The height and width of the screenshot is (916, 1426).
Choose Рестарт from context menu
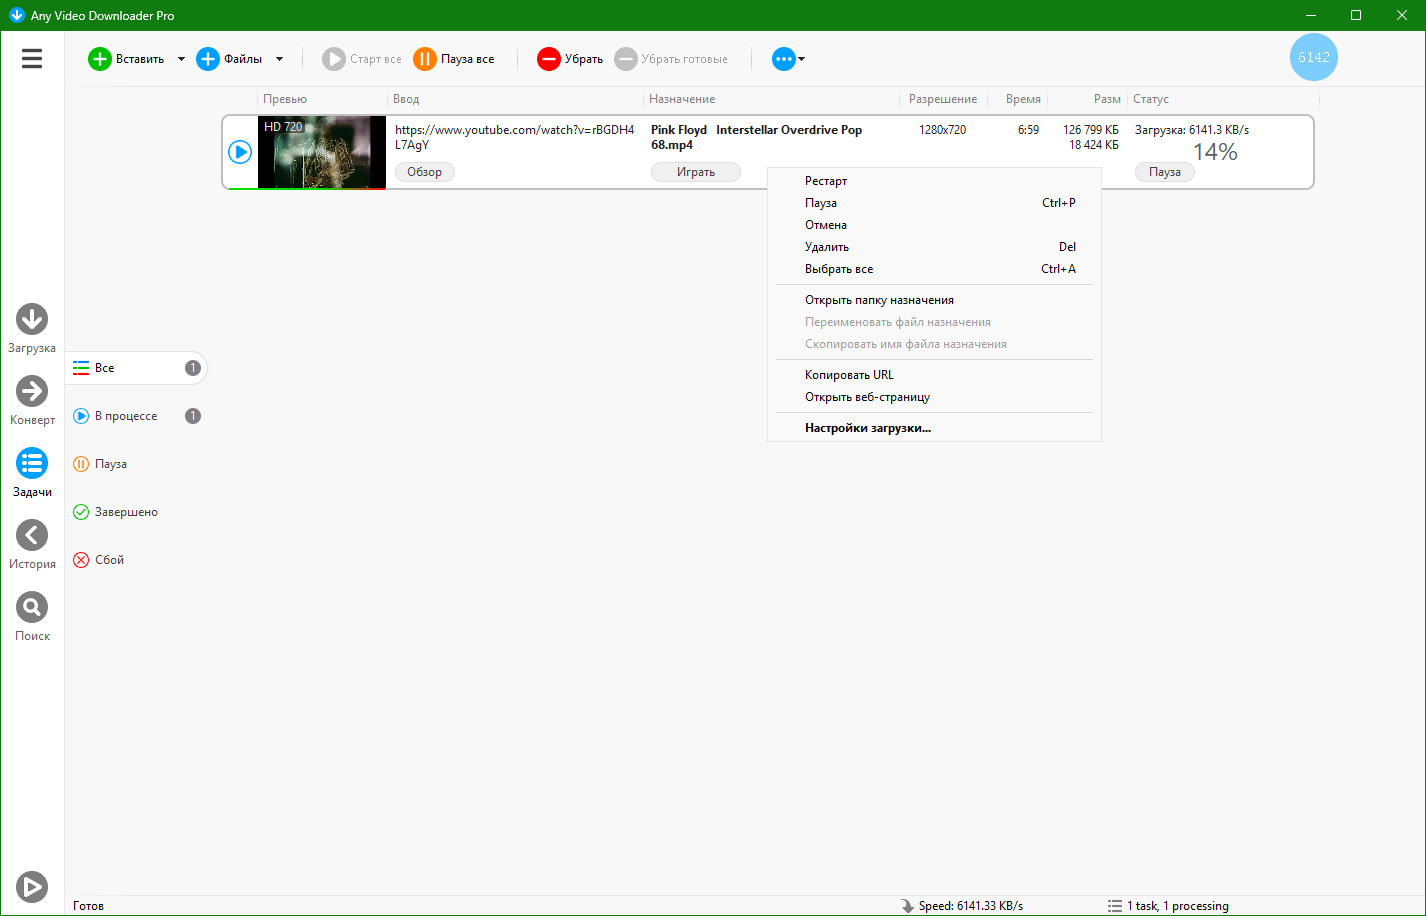826,181
